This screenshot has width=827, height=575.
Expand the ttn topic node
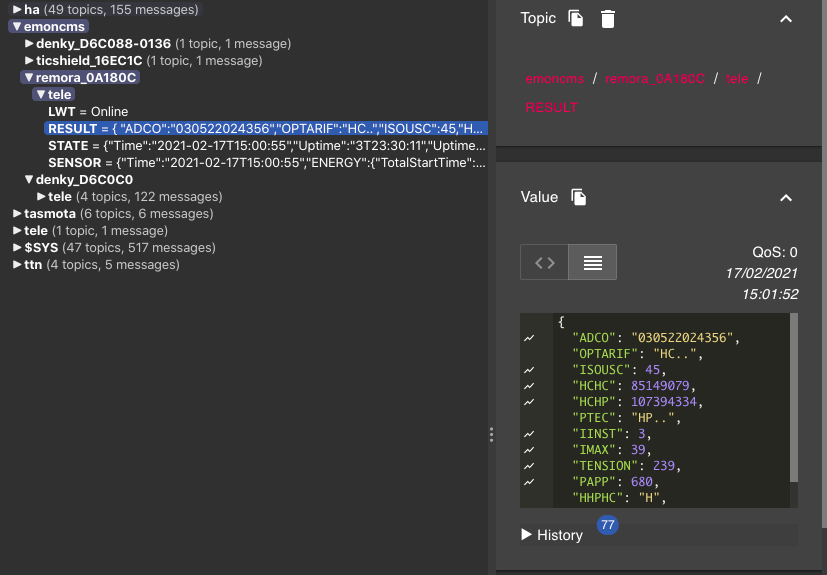(x=17, y=265)
